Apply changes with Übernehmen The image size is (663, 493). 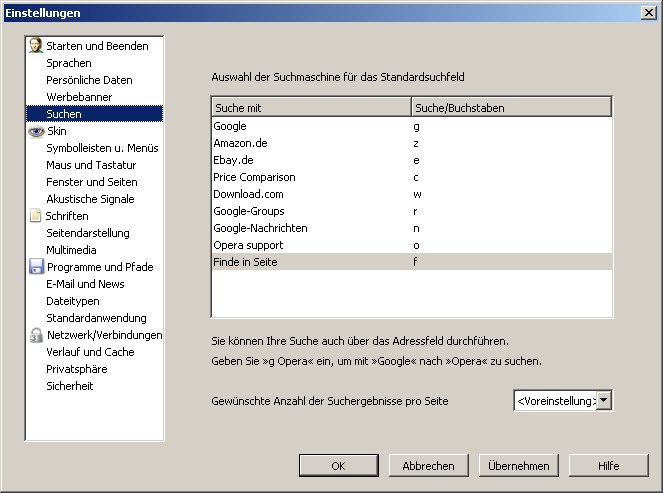coord(518,466)
